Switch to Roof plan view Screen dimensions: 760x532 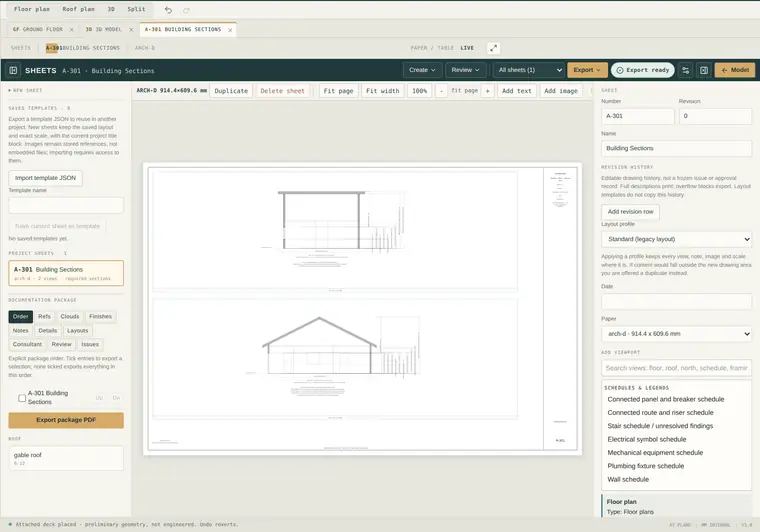tap(79, 9)
